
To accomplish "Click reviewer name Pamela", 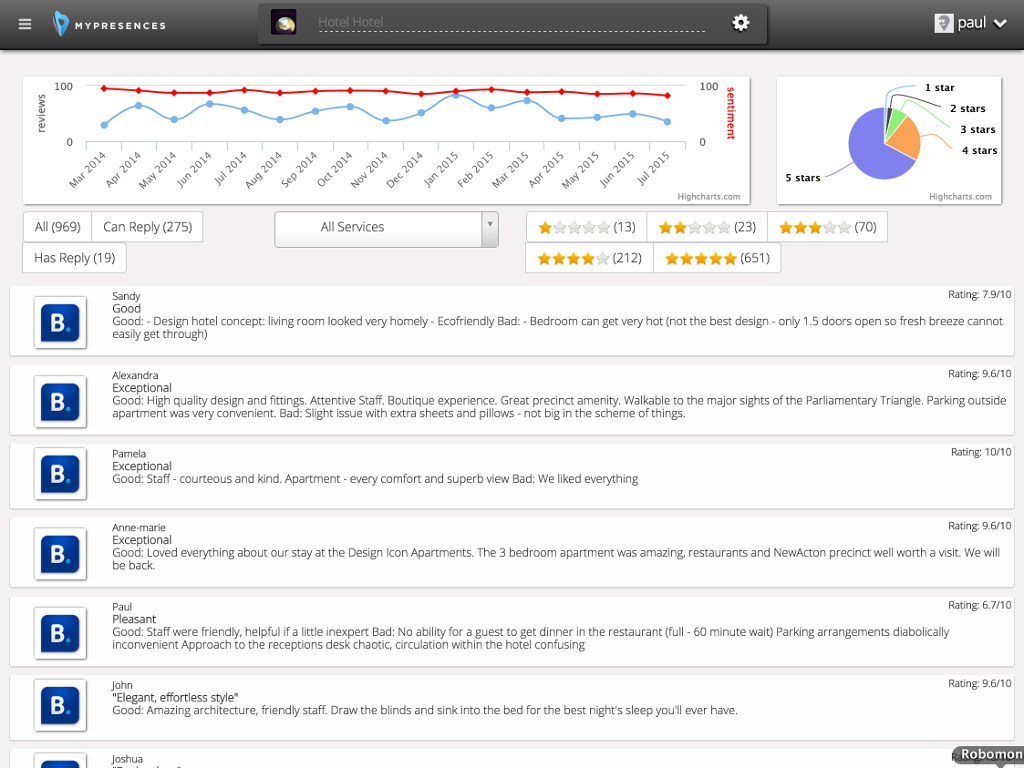I will 129,454.
